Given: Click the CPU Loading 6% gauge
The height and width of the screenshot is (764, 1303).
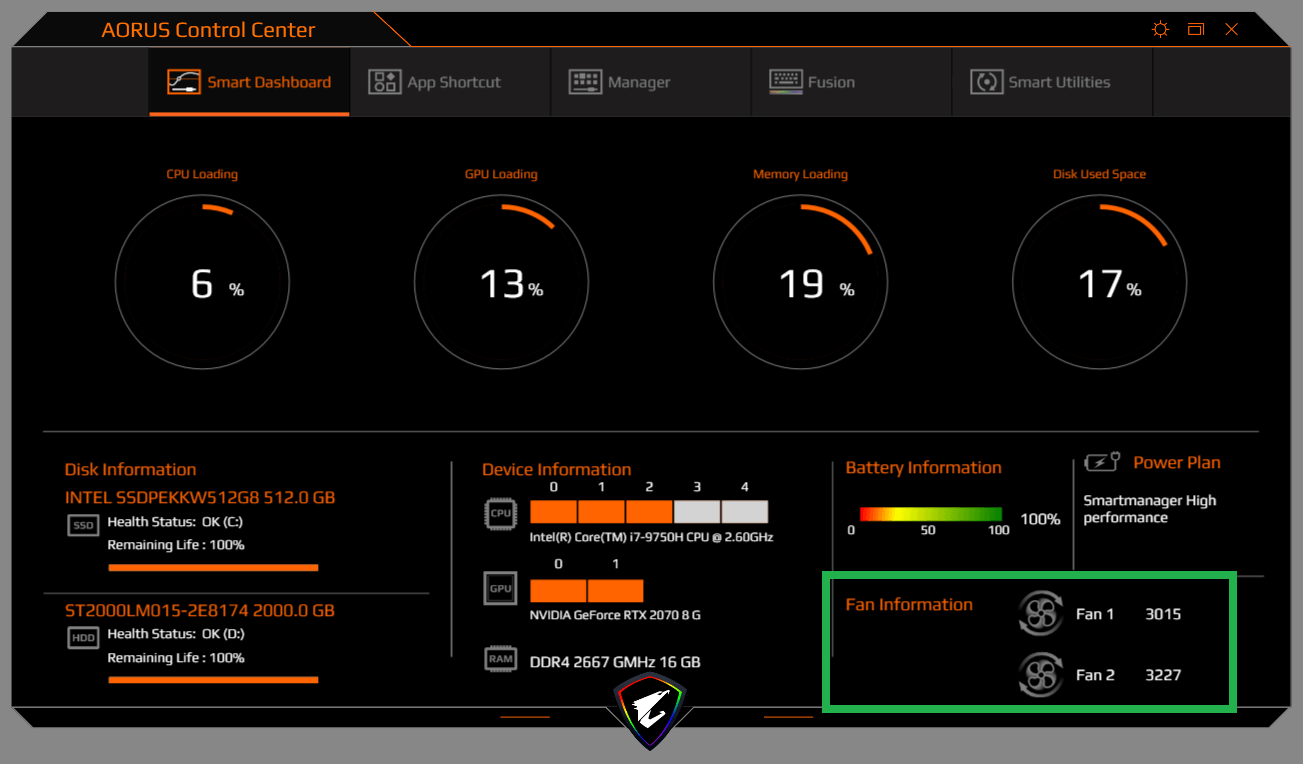Looking at the screenshot, I should coord(202,282).
